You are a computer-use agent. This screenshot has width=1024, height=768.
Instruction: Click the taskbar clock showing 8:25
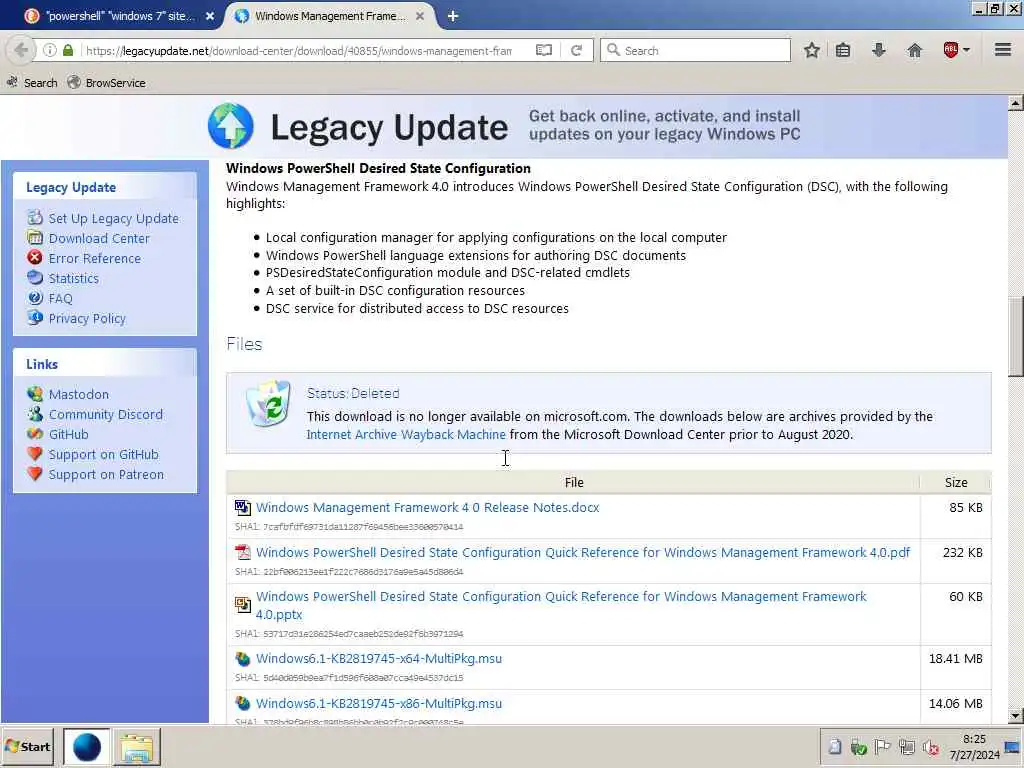(974, 746)
